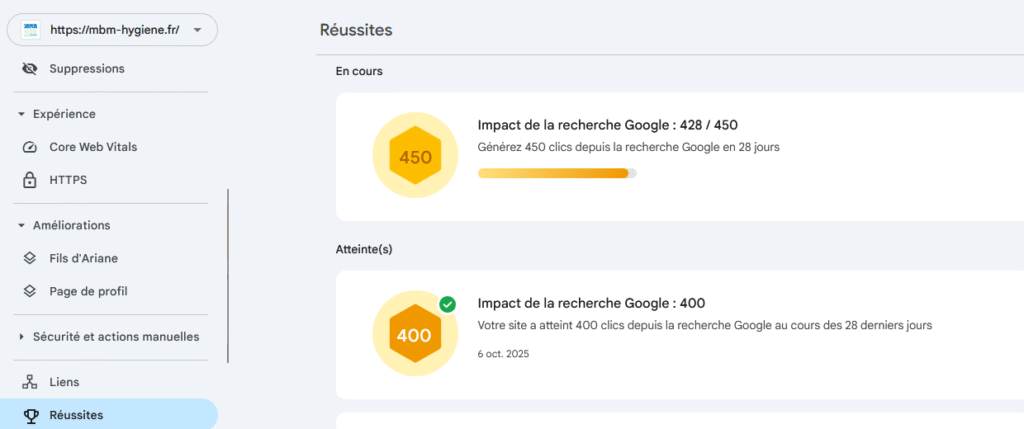This screenshot has width=1024, height=429.
Task: Click the Suppressions crossed-eye icon
Action: point(30,69)
